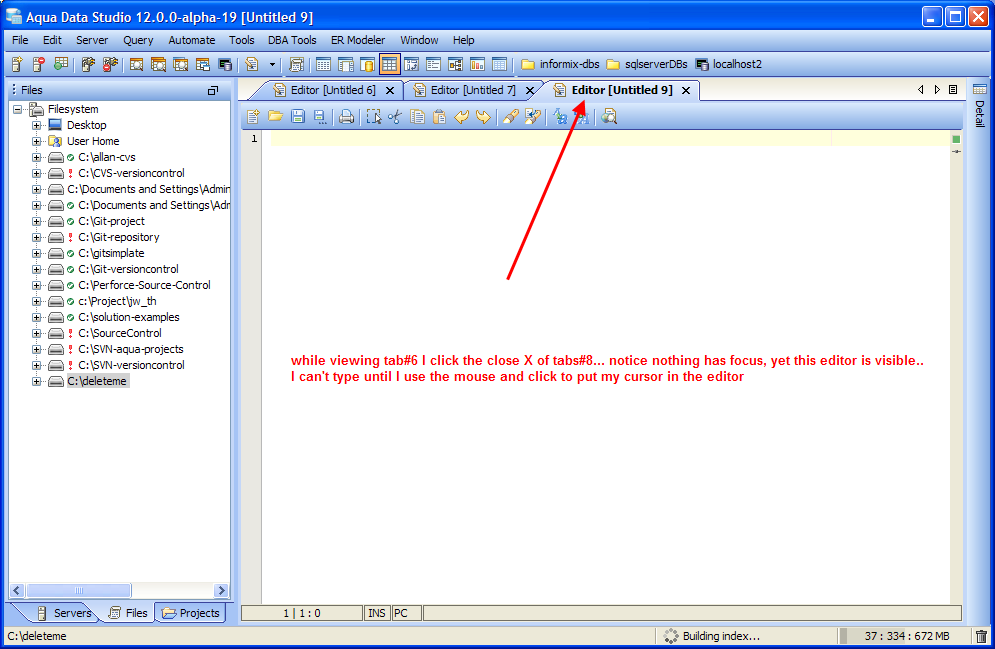This screenshot has width=995, height=649.
Task: Click the disconnect server icon with red badge
Action: (x=110, y=64)
